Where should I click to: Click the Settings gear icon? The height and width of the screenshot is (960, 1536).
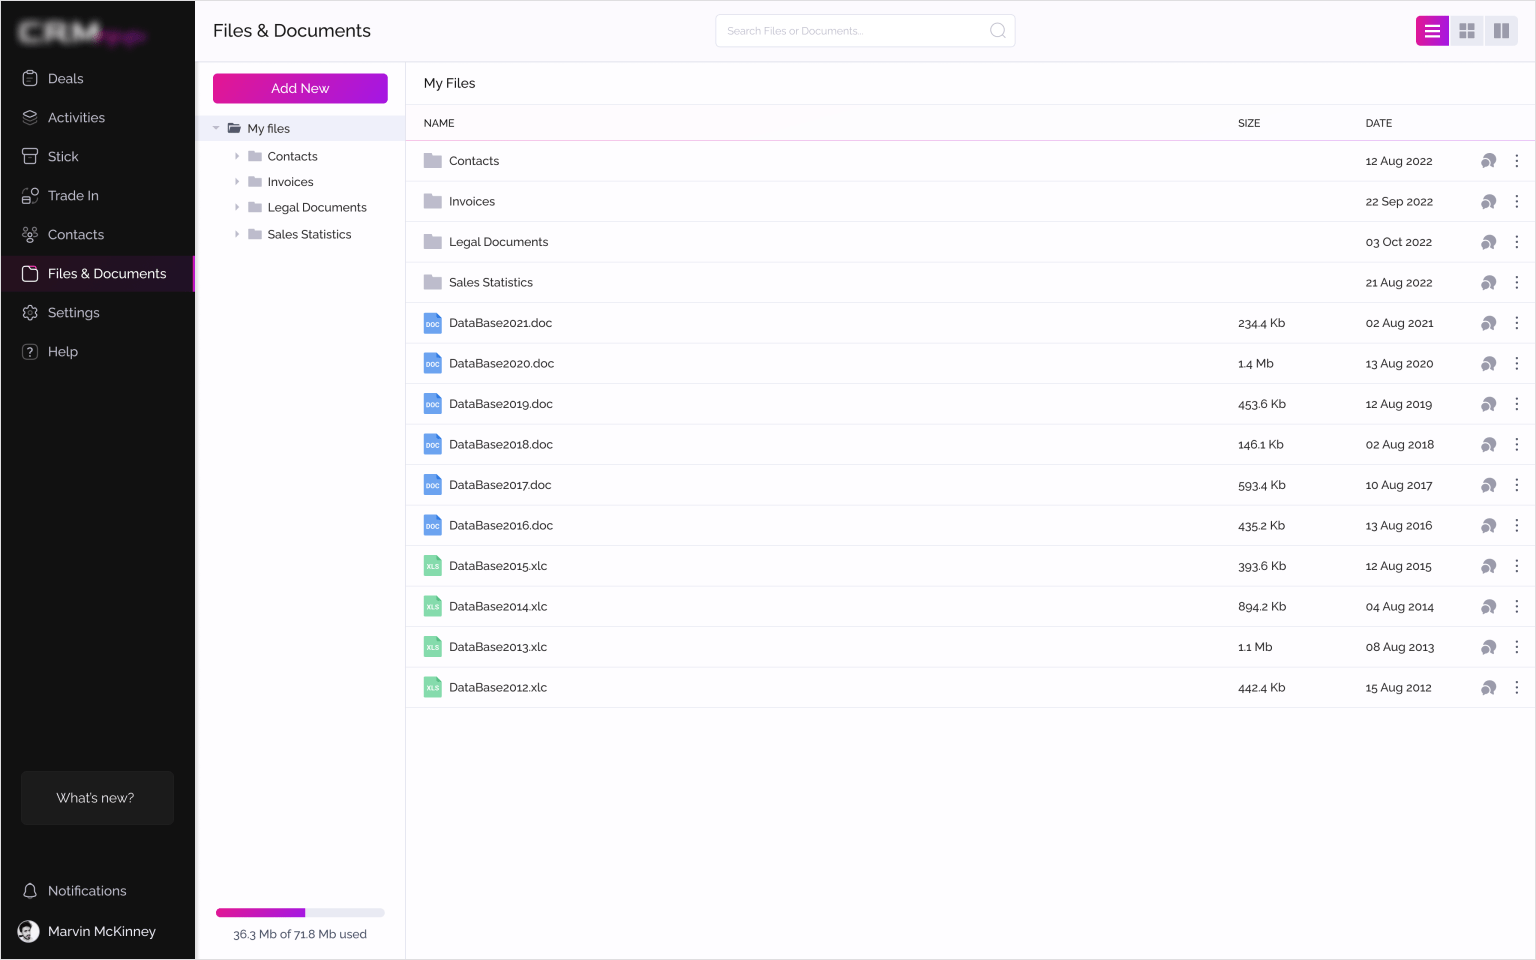tap(29, 312)
